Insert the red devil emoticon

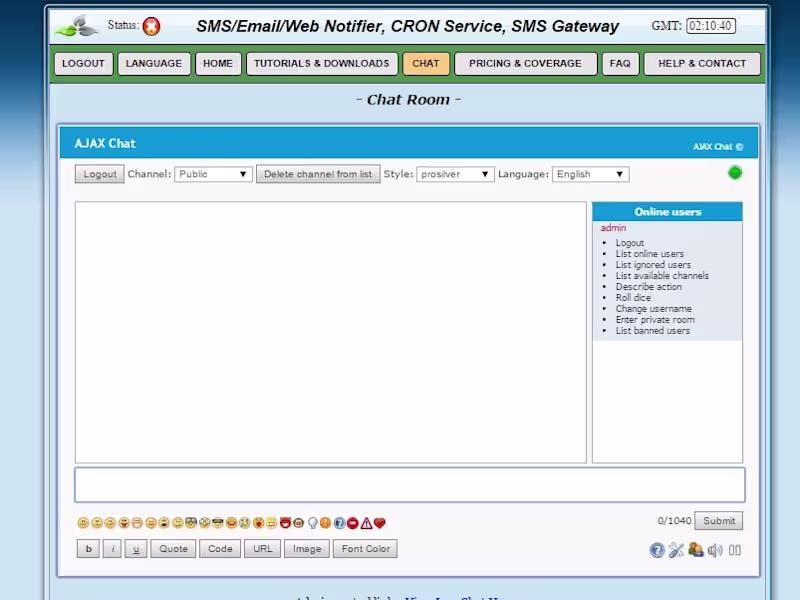(x=286, y=523)
